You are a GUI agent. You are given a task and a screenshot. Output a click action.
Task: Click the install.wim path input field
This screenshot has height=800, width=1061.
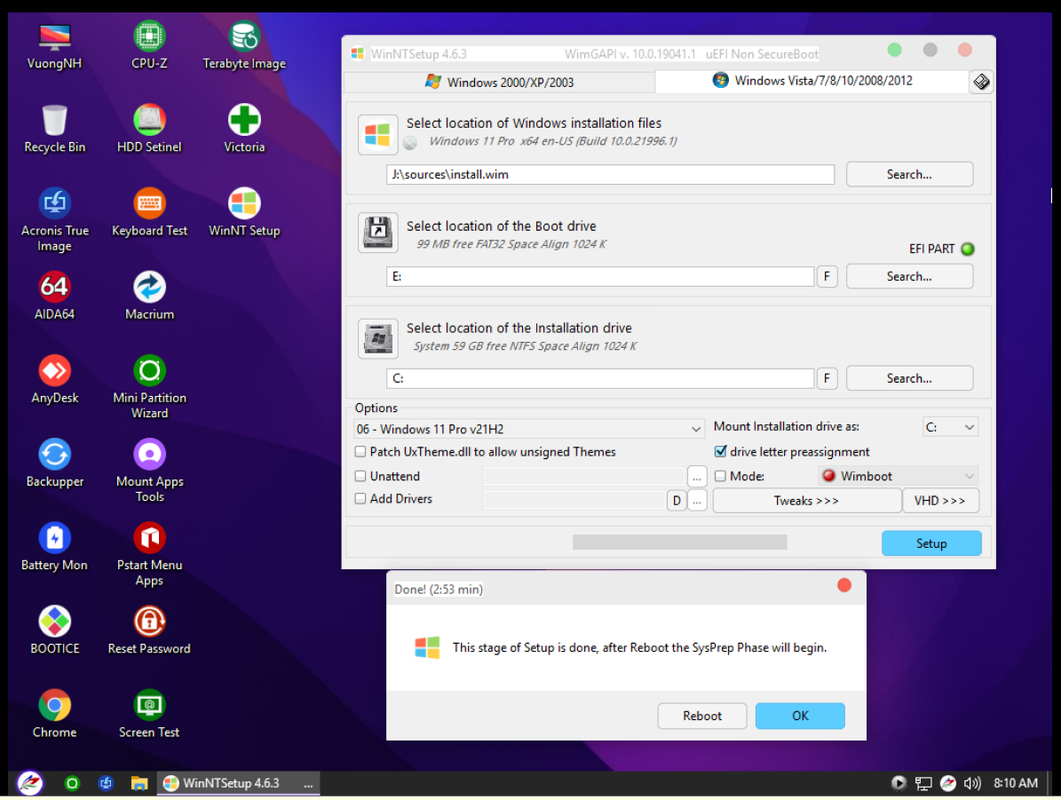[x=610, y=174]
